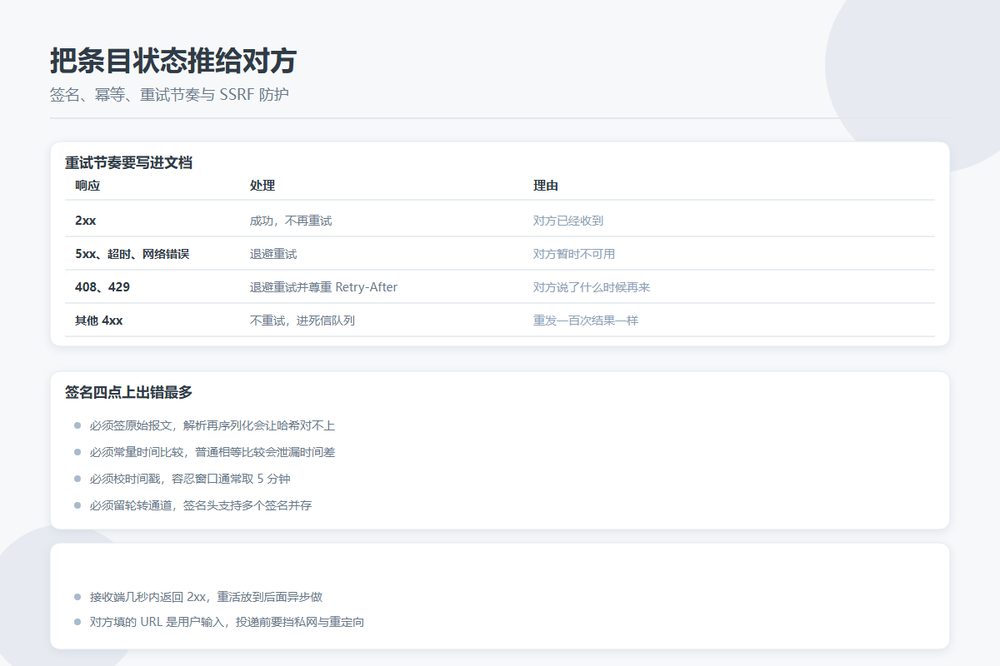Select the card heading 签名四点上出错最多
This screenshot has height=666, width=1000.
(128, 392)
